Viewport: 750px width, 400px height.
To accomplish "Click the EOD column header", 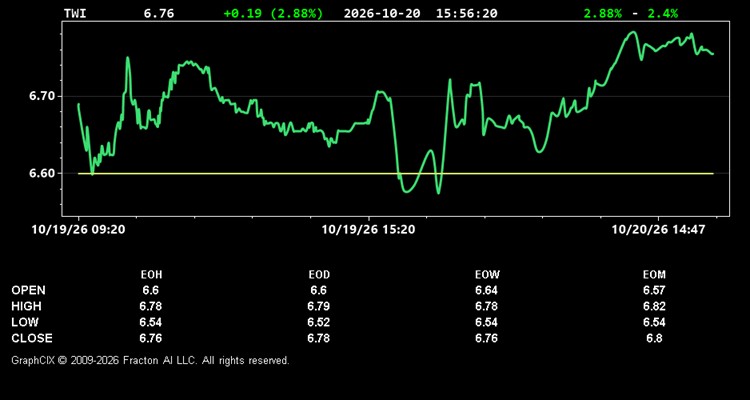I will coord(319,275).
